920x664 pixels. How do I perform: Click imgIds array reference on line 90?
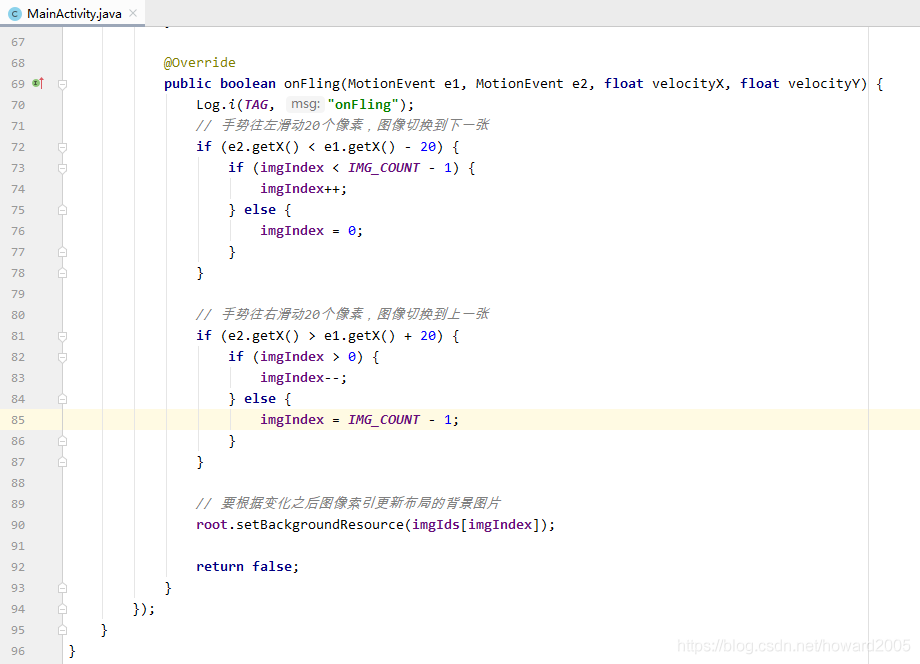click(435, 524)
